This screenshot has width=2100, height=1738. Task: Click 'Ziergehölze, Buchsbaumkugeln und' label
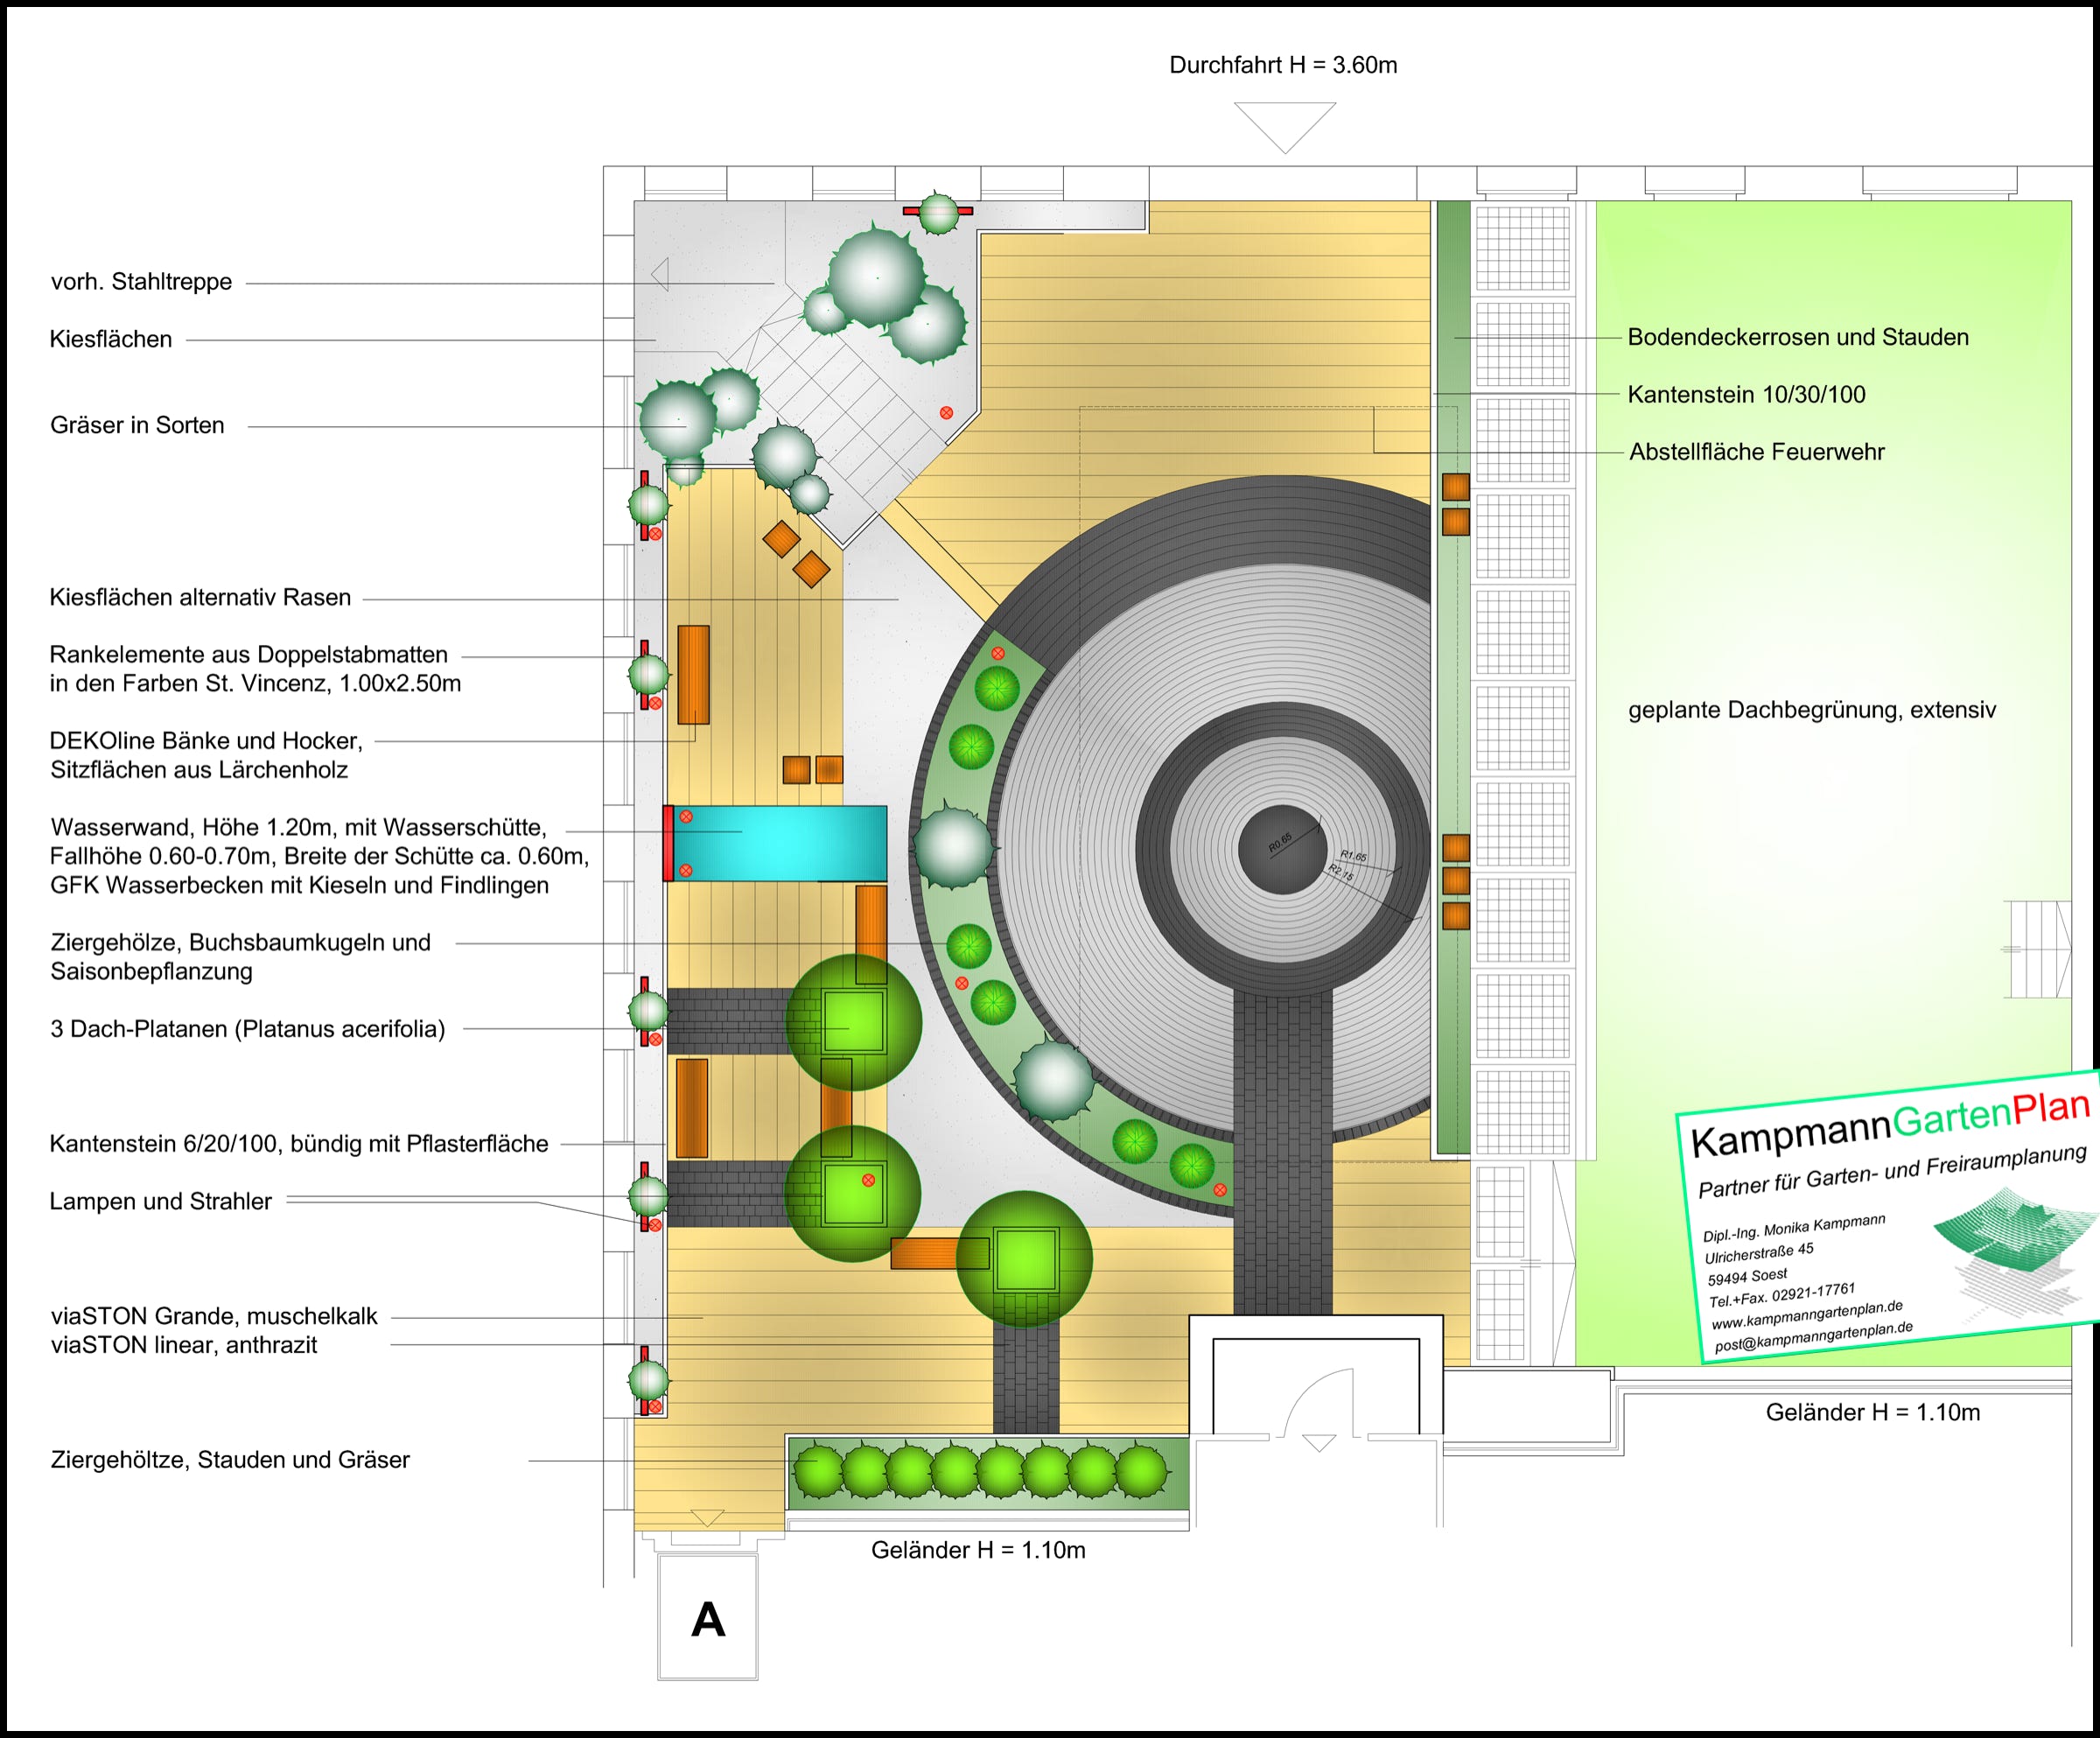240,942
